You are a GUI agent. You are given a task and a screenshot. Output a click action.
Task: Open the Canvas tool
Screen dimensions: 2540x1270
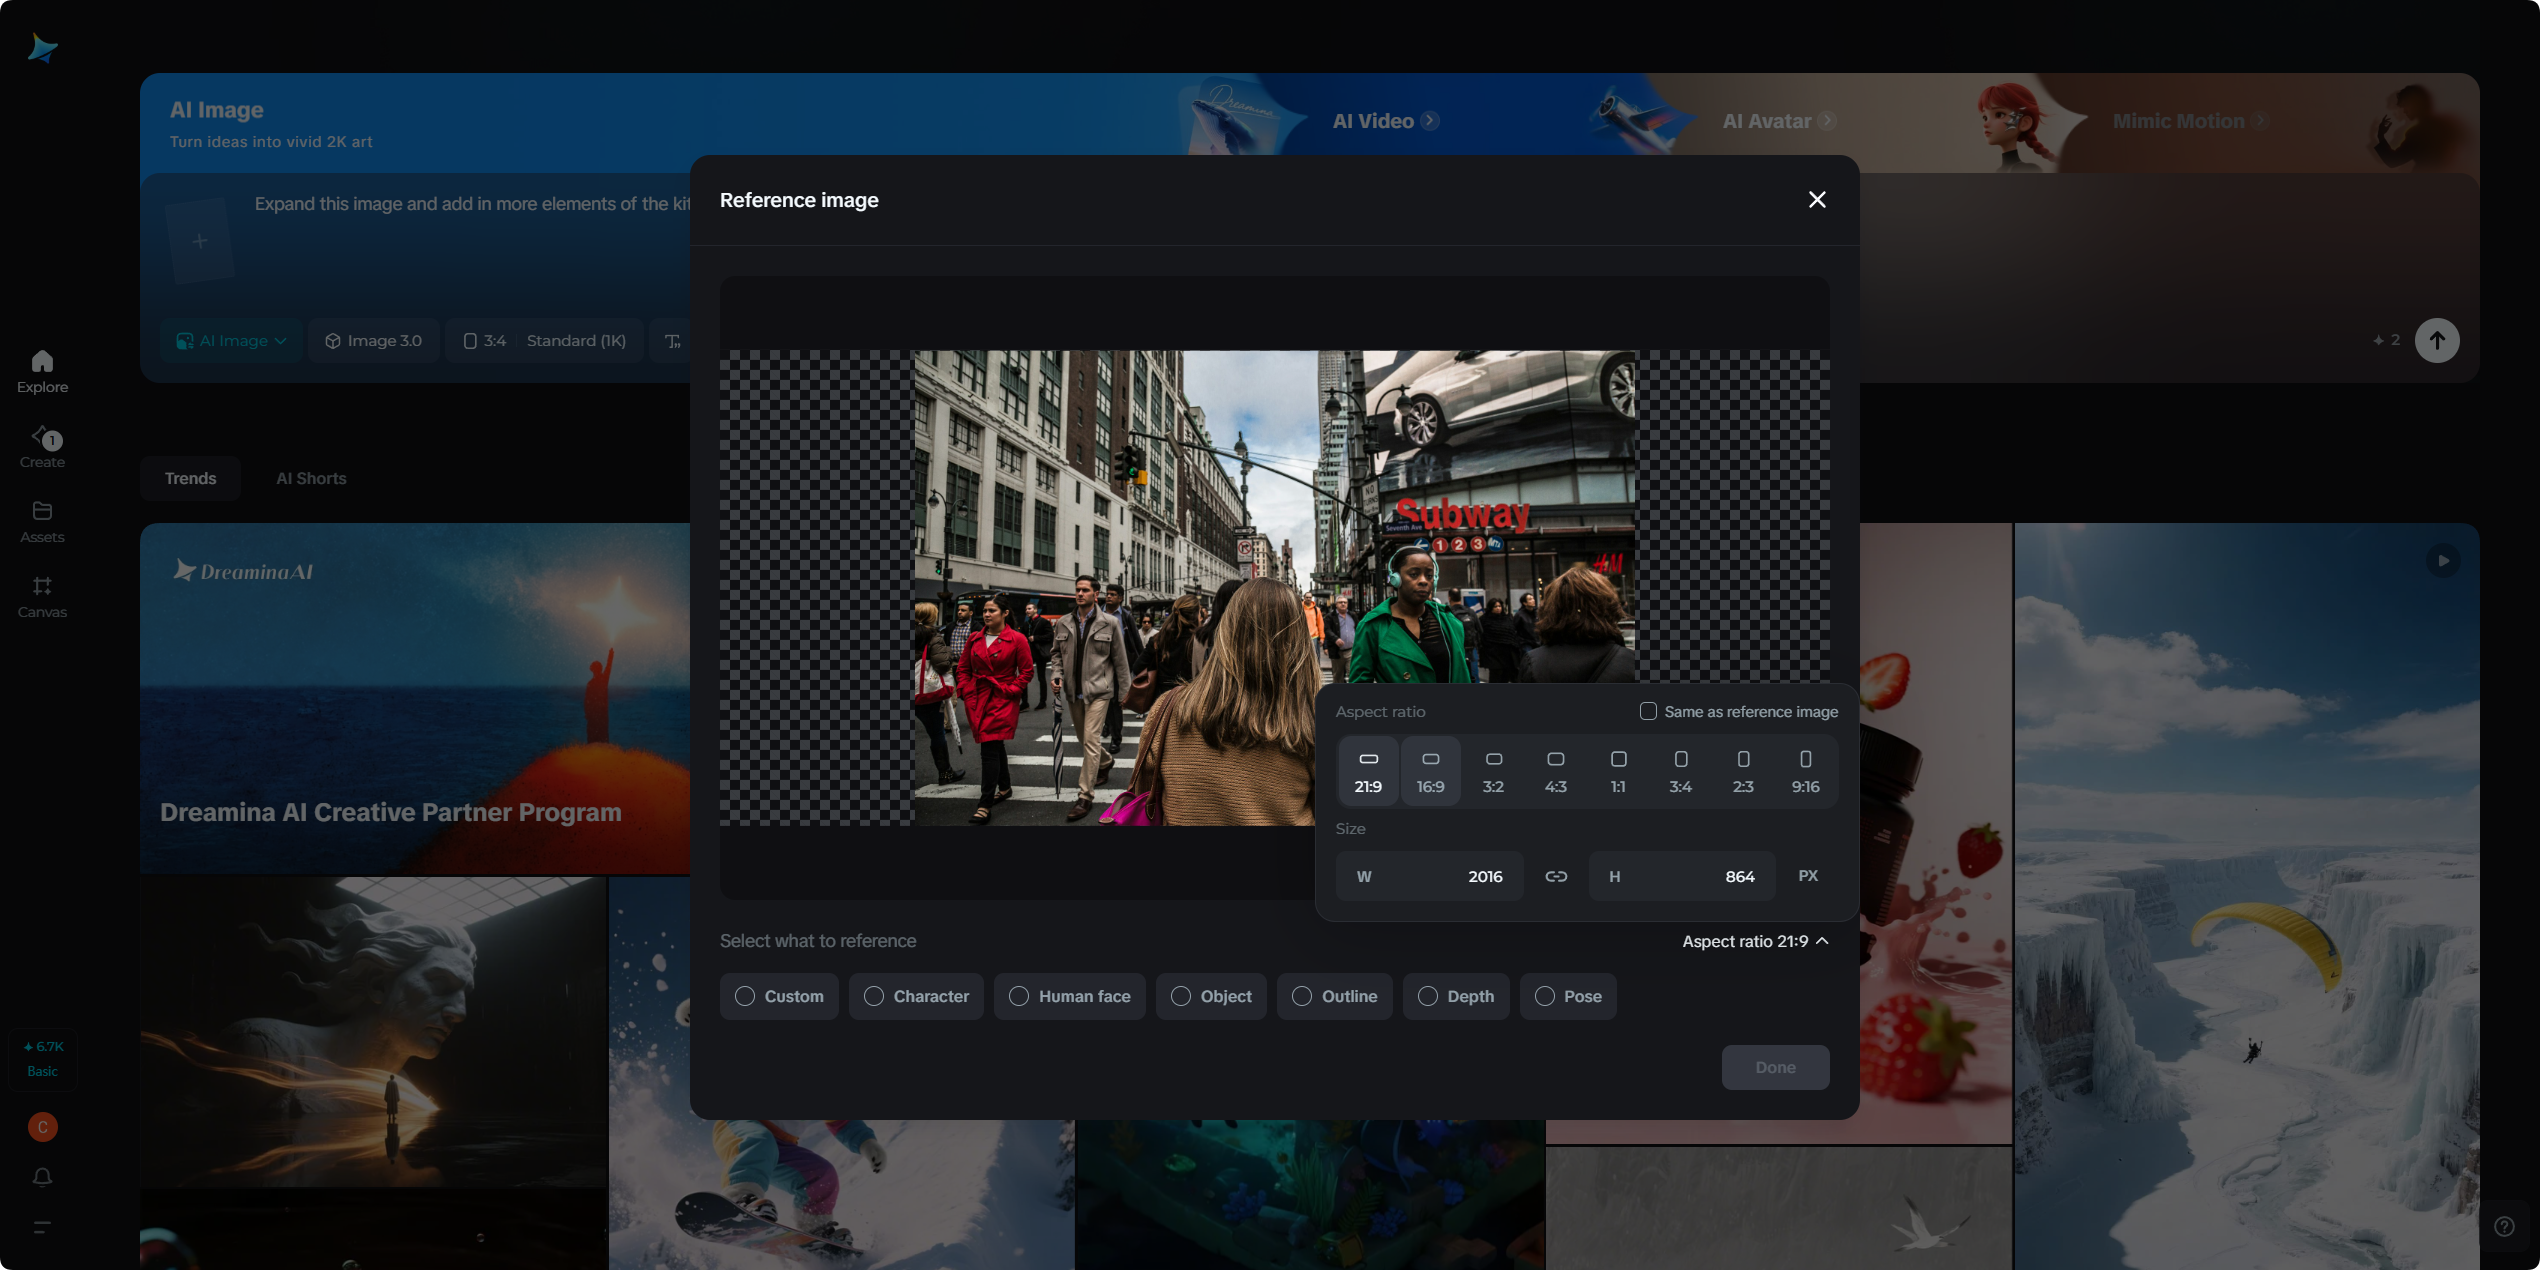point(42,596)
